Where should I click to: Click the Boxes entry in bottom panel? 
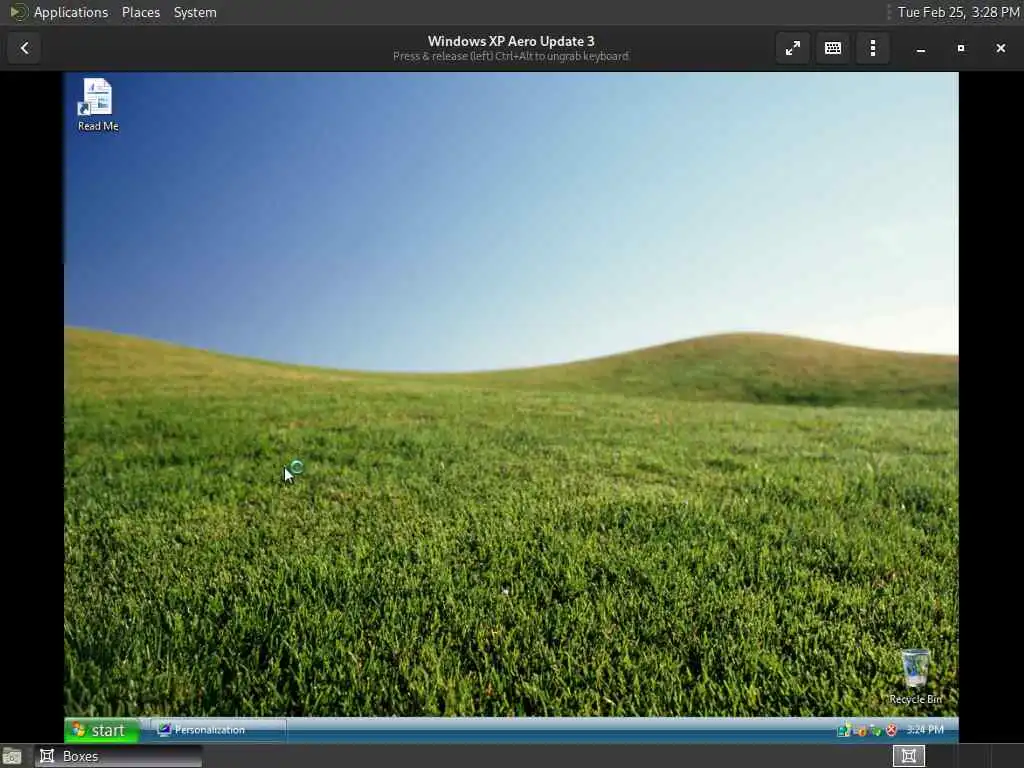point(118,756)
